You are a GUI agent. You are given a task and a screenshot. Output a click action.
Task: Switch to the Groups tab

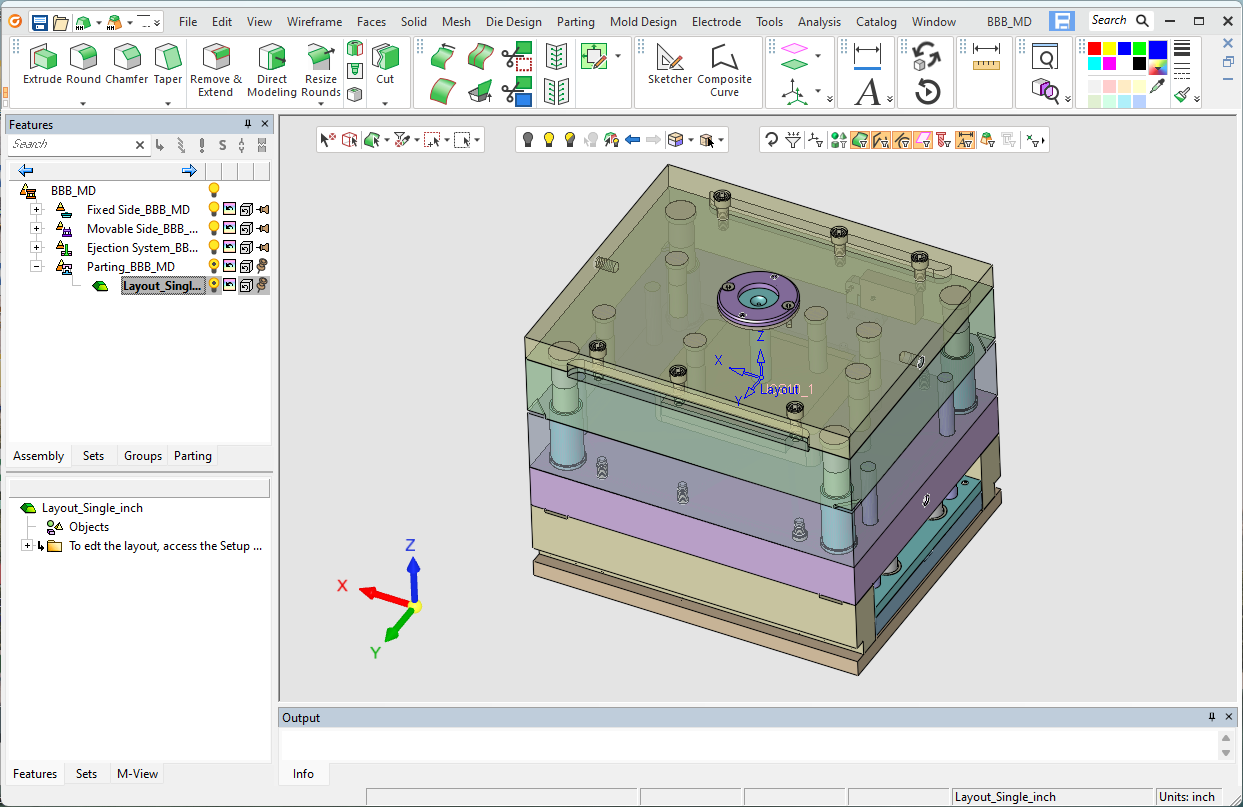pyautogui.click(x=143, y=456)
